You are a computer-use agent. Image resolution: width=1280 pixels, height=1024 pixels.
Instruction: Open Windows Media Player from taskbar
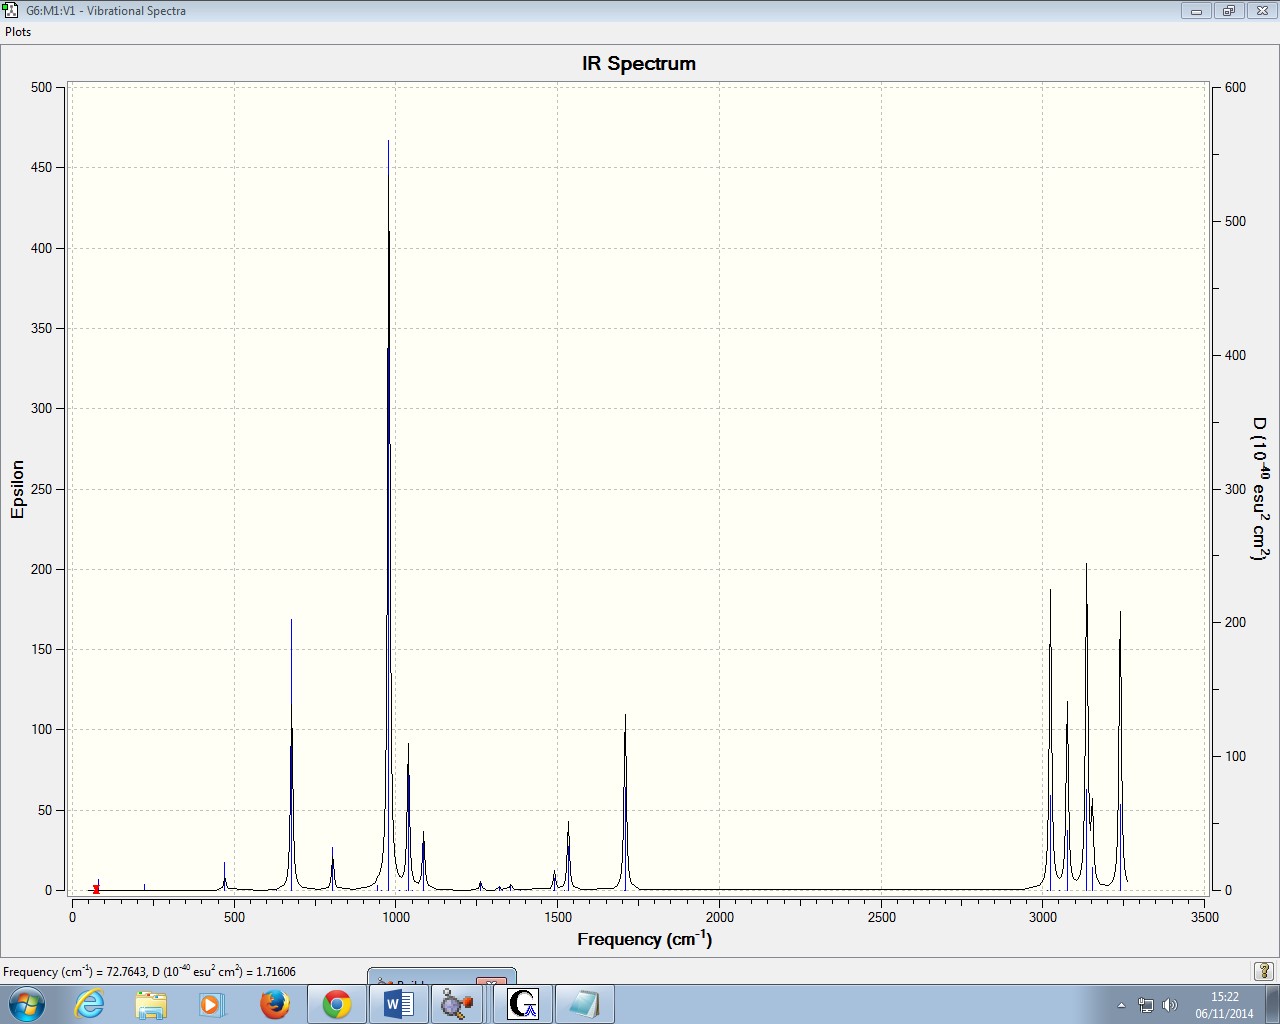[212, 1004]
